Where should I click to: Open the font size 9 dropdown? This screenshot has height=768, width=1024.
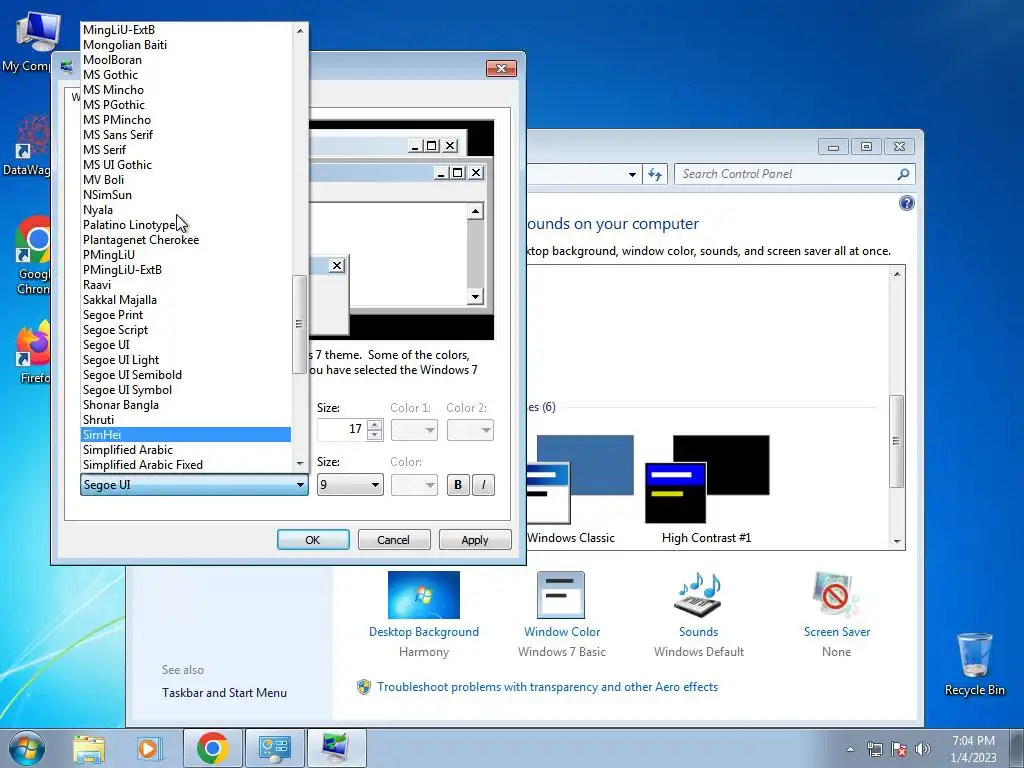350,485
